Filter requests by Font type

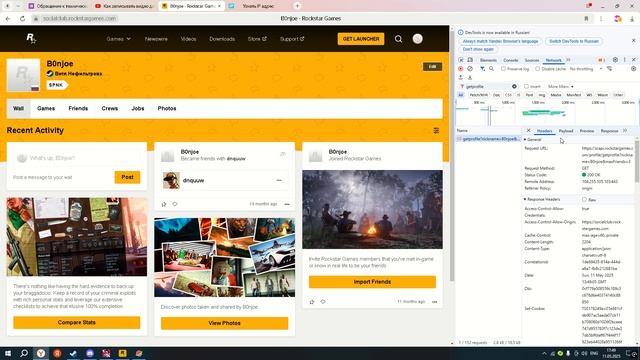pos(529,95)
